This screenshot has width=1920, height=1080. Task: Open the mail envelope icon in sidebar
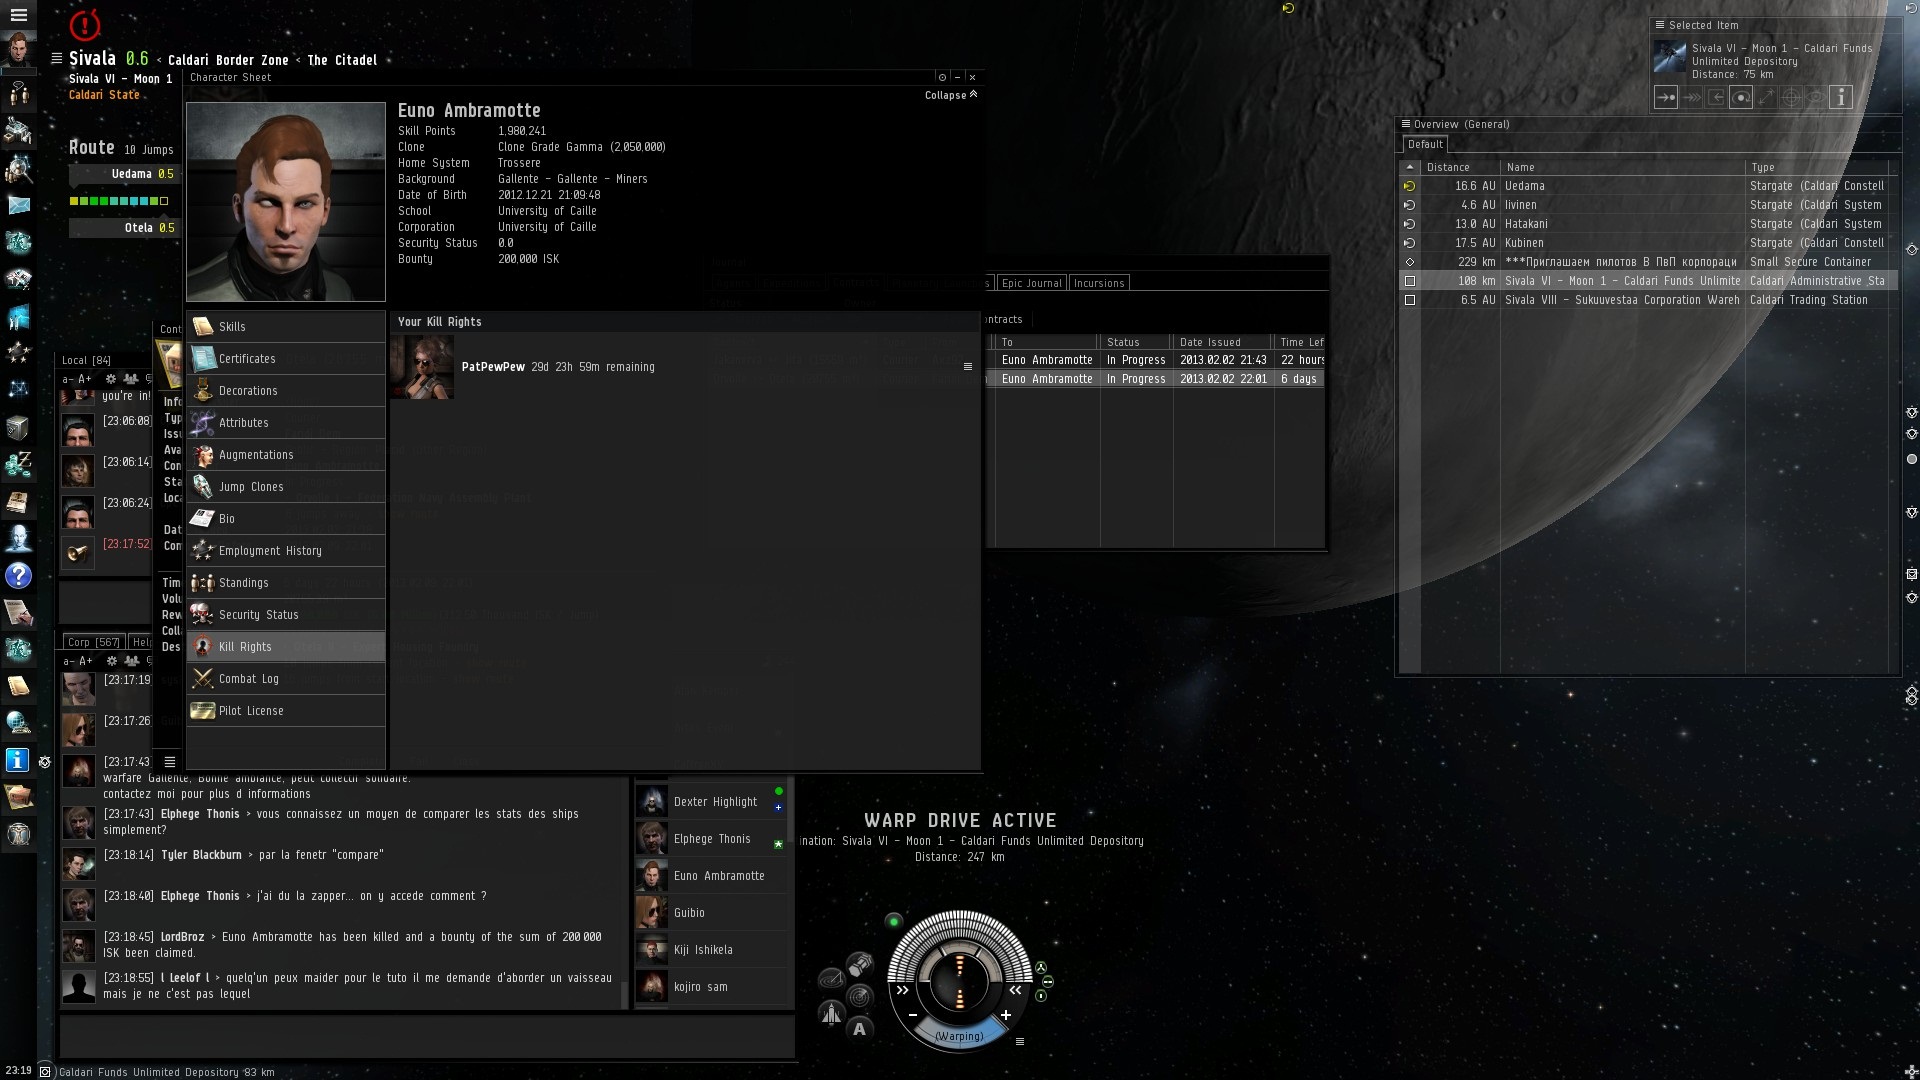19,205
